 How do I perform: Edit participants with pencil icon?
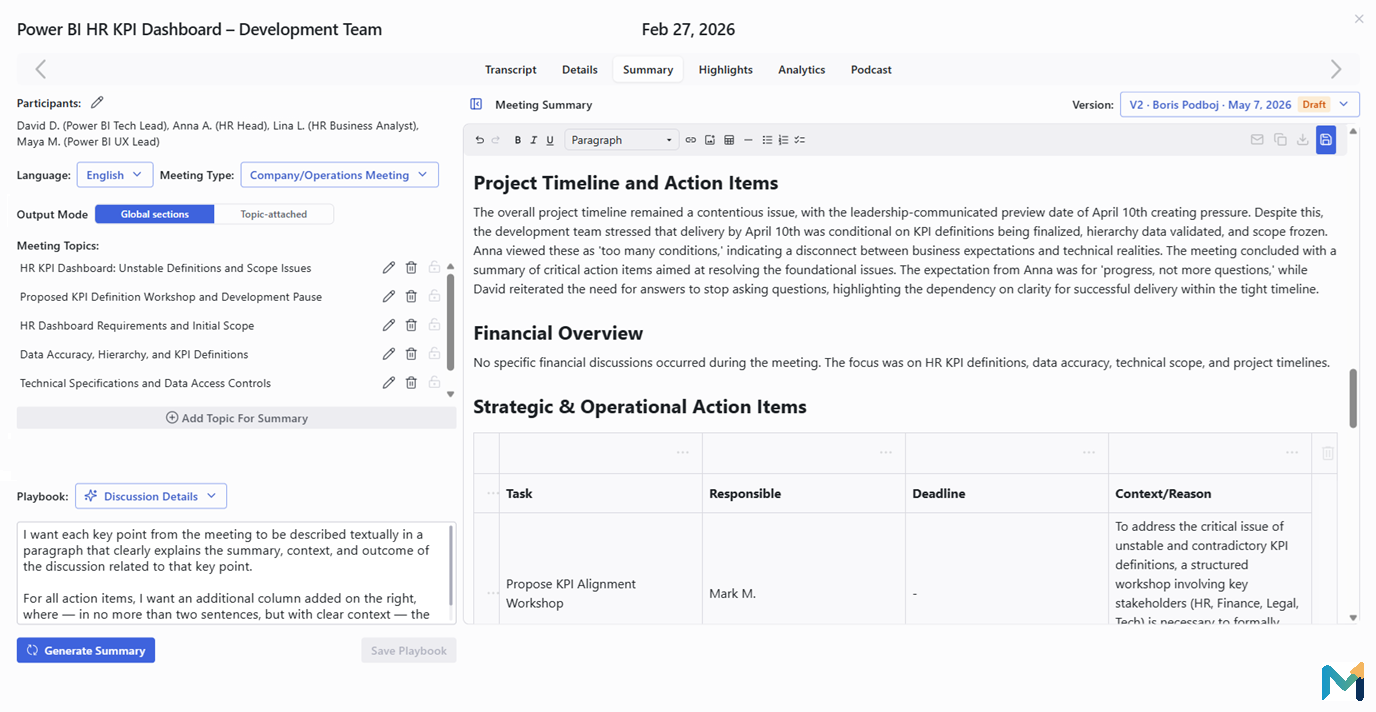pyautogui.click(x=97, y=102)
